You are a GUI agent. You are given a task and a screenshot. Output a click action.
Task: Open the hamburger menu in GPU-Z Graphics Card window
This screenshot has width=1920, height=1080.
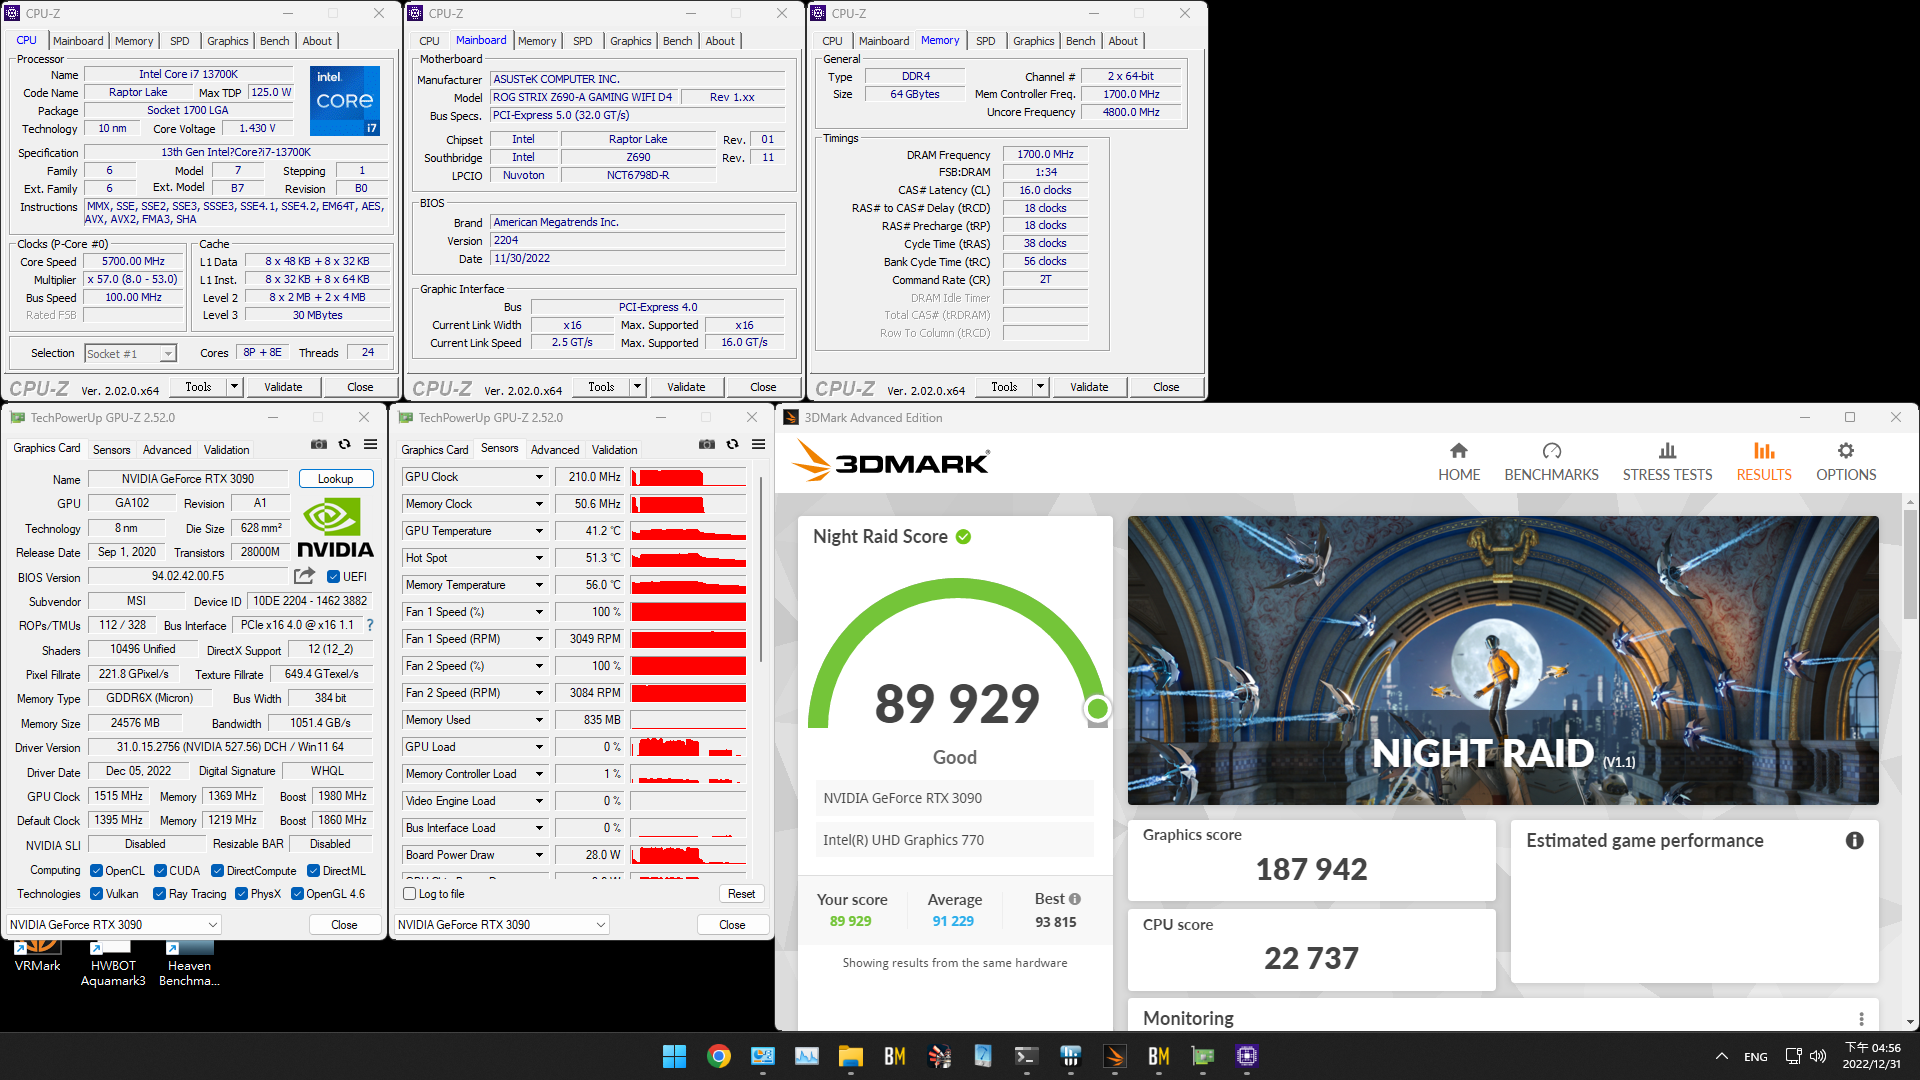click(x=370, y=444)
